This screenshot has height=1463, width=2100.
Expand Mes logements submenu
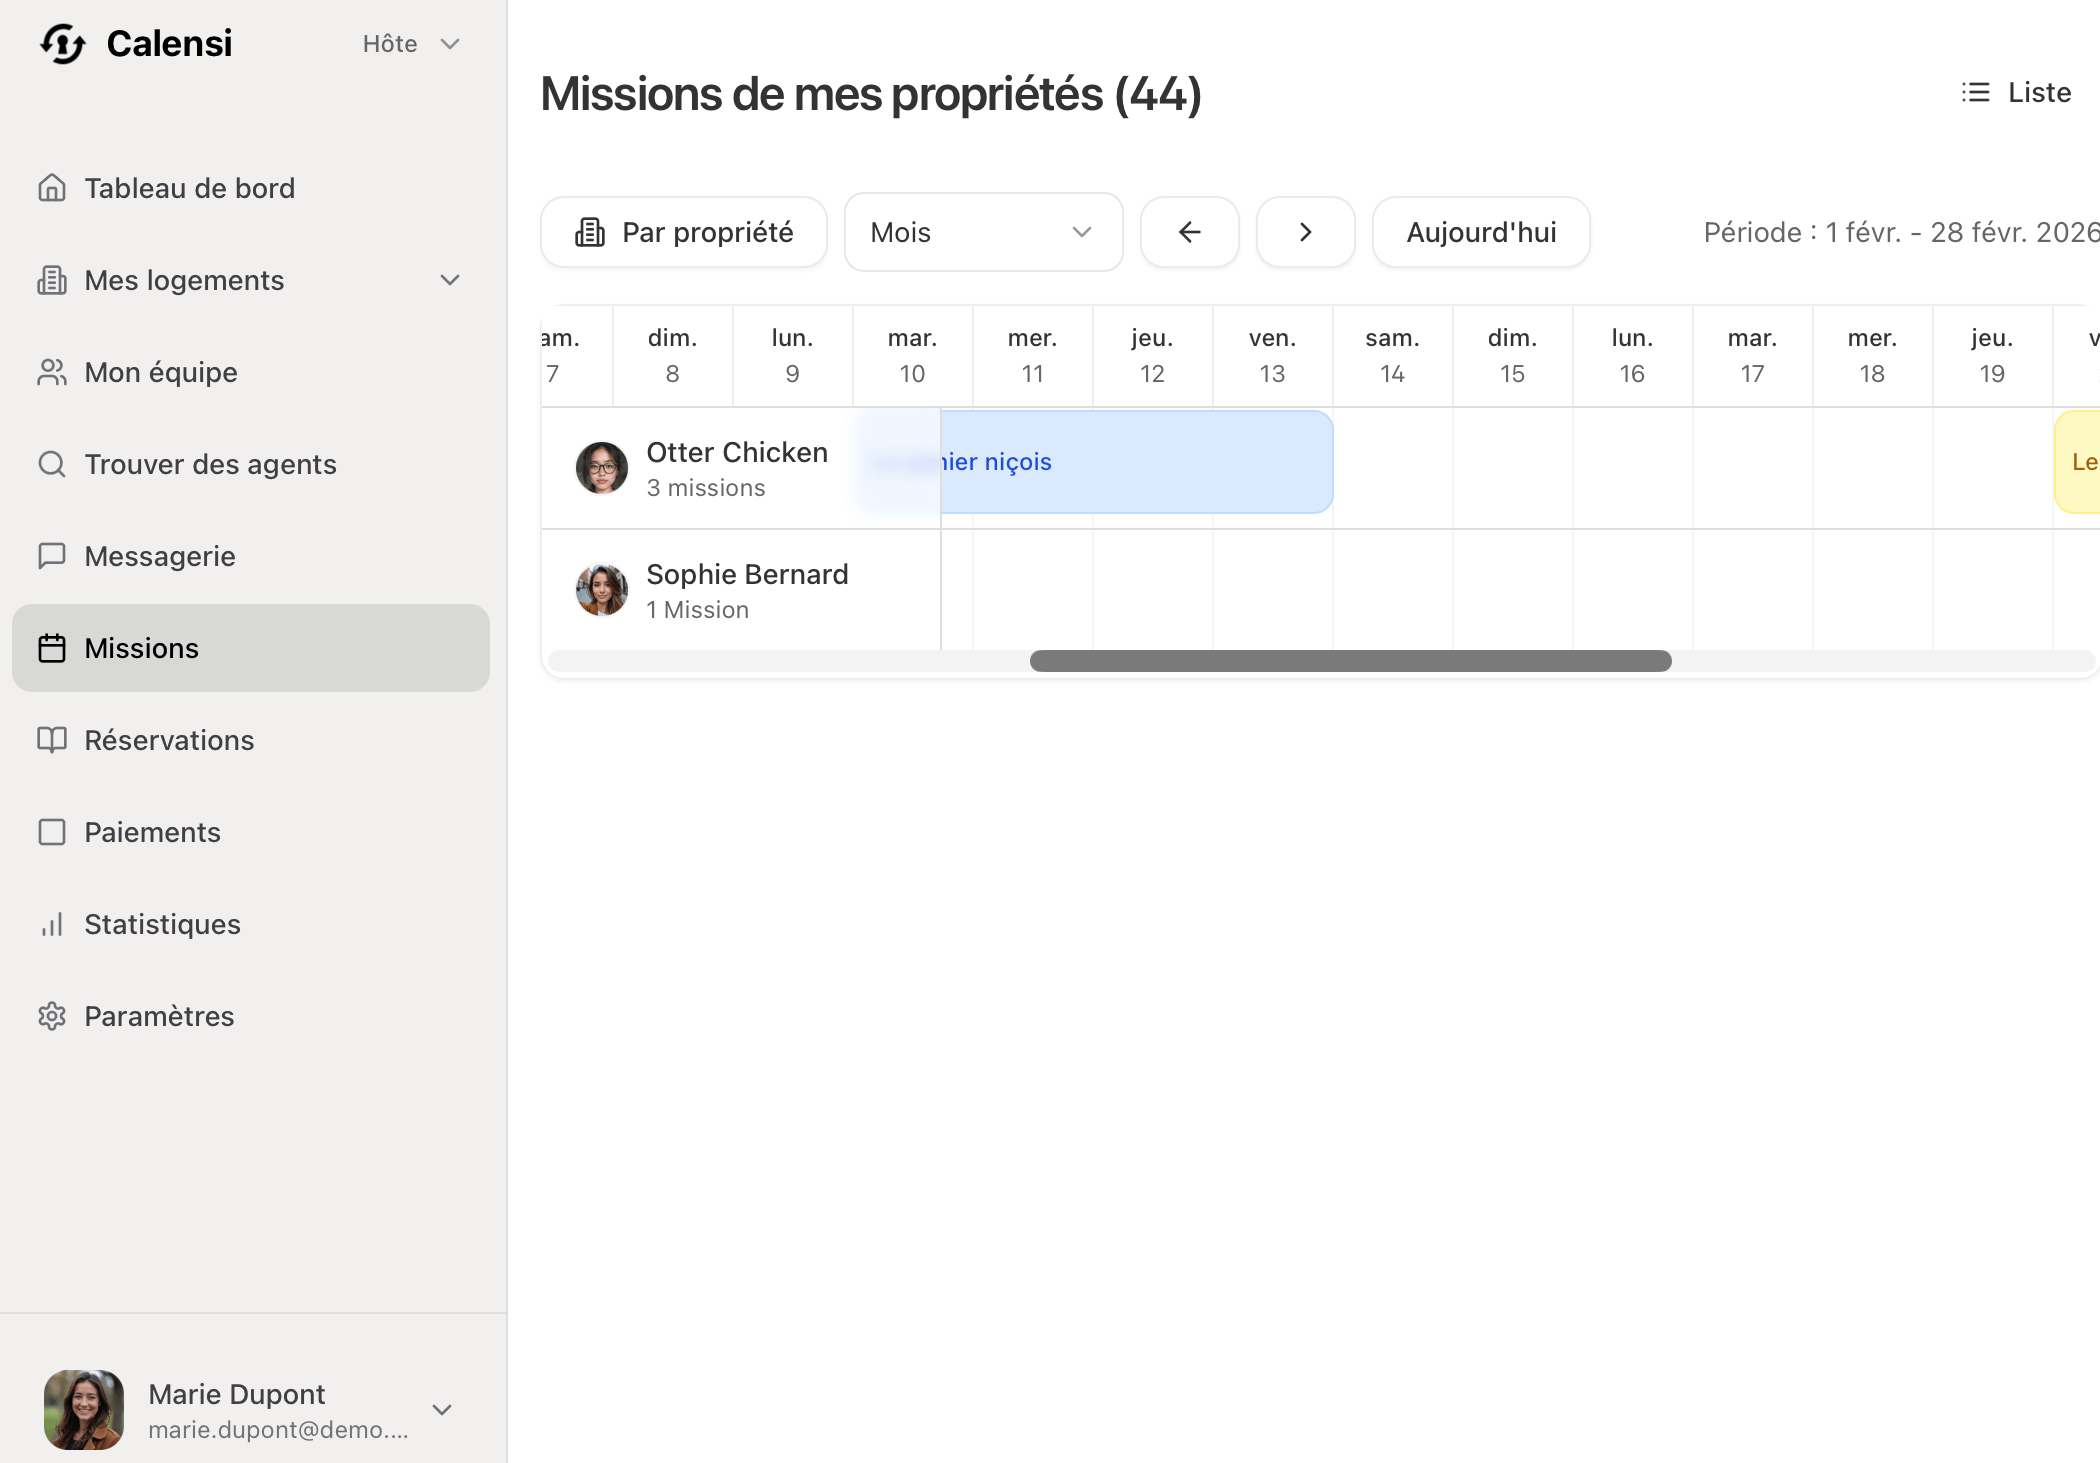(x=450, y=280)
